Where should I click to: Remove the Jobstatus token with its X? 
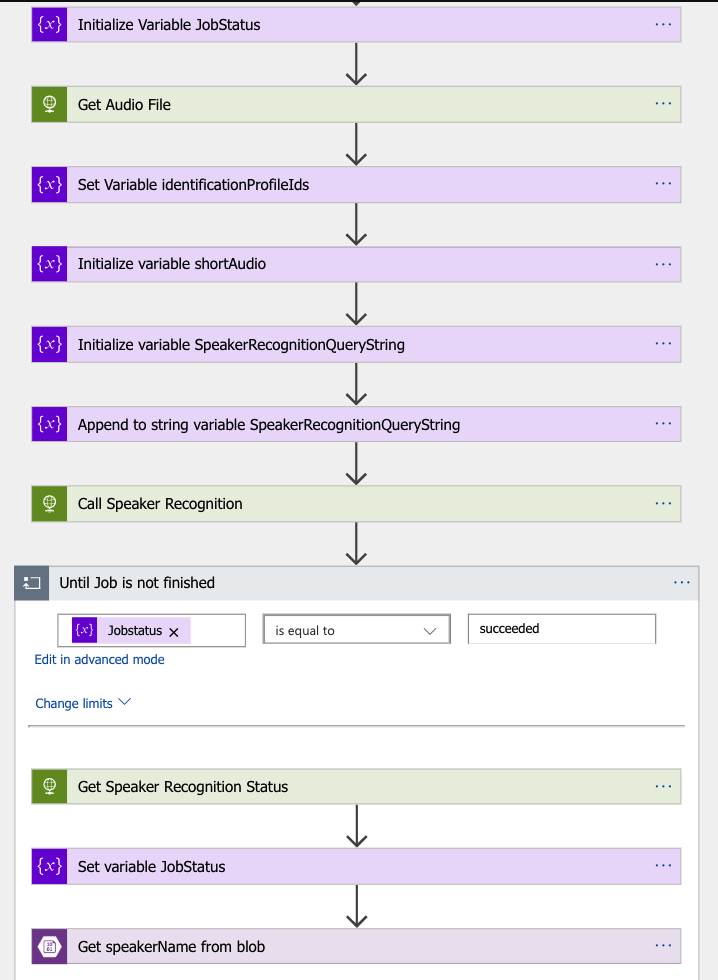[x=174, y=632]
